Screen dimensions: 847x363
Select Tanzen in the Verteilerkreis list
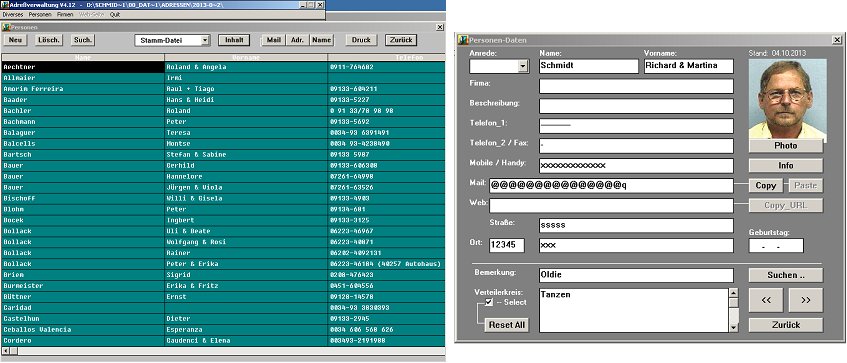[555, 295]
